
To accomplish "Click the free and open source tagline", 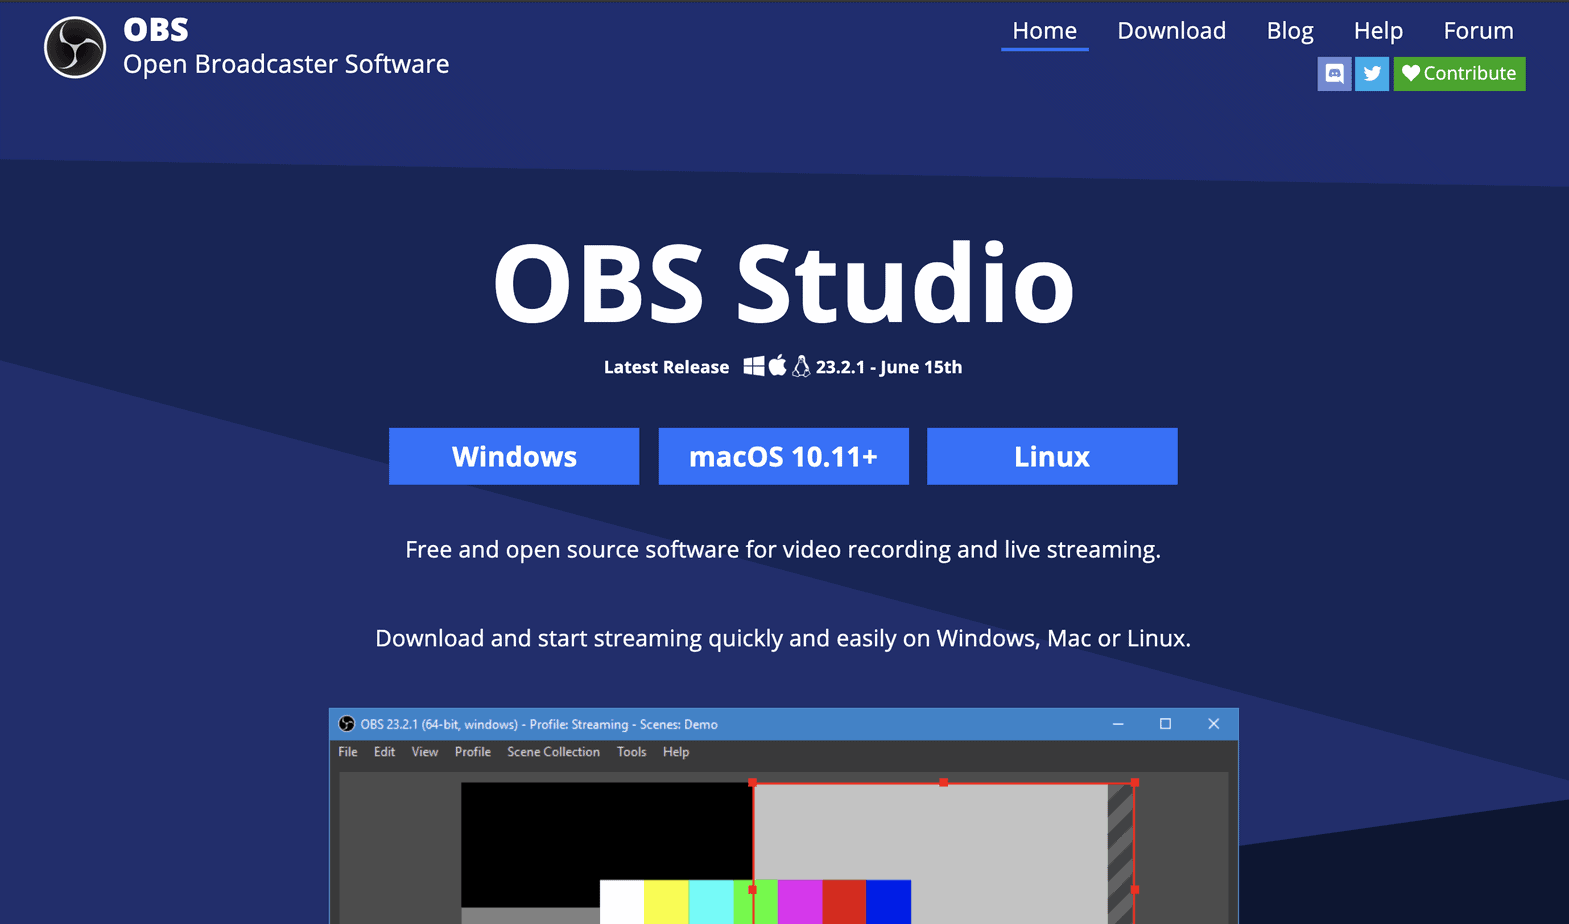I will 783,550.
